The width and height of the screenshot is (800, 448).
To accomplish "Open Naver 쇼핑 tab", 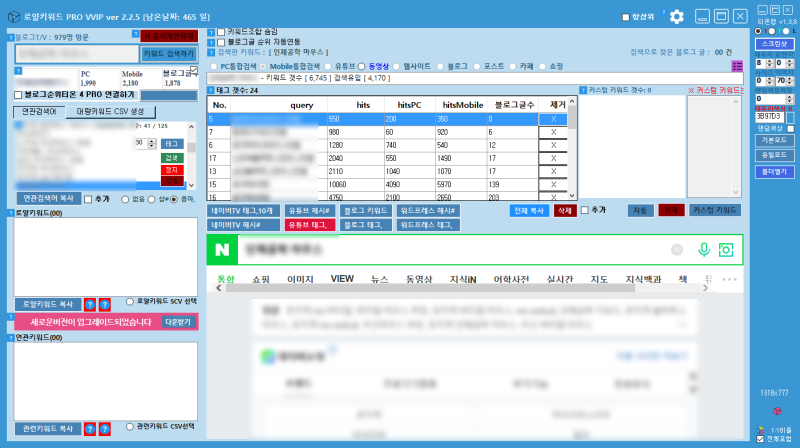I will tap(261, 279).
